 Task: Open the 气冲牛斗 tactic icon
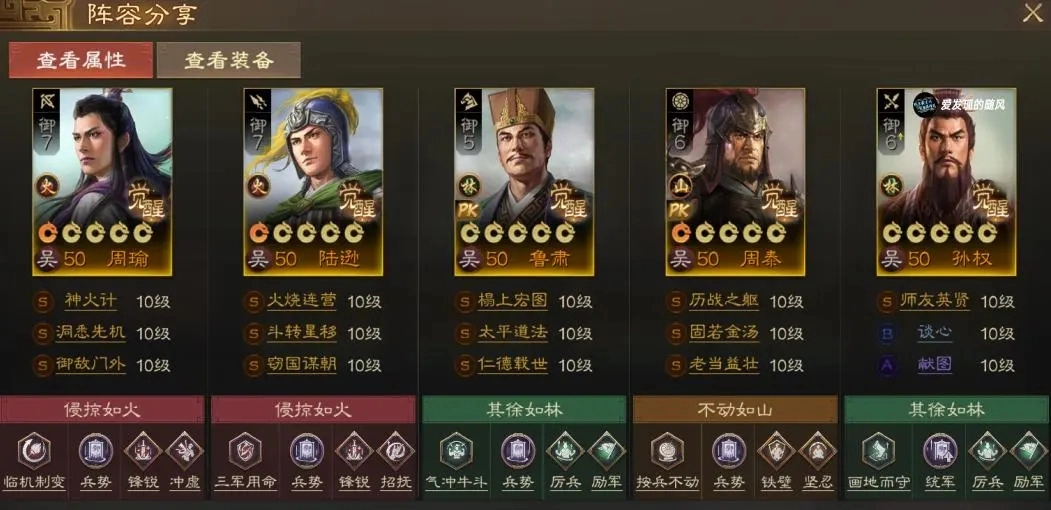(456, 450)
